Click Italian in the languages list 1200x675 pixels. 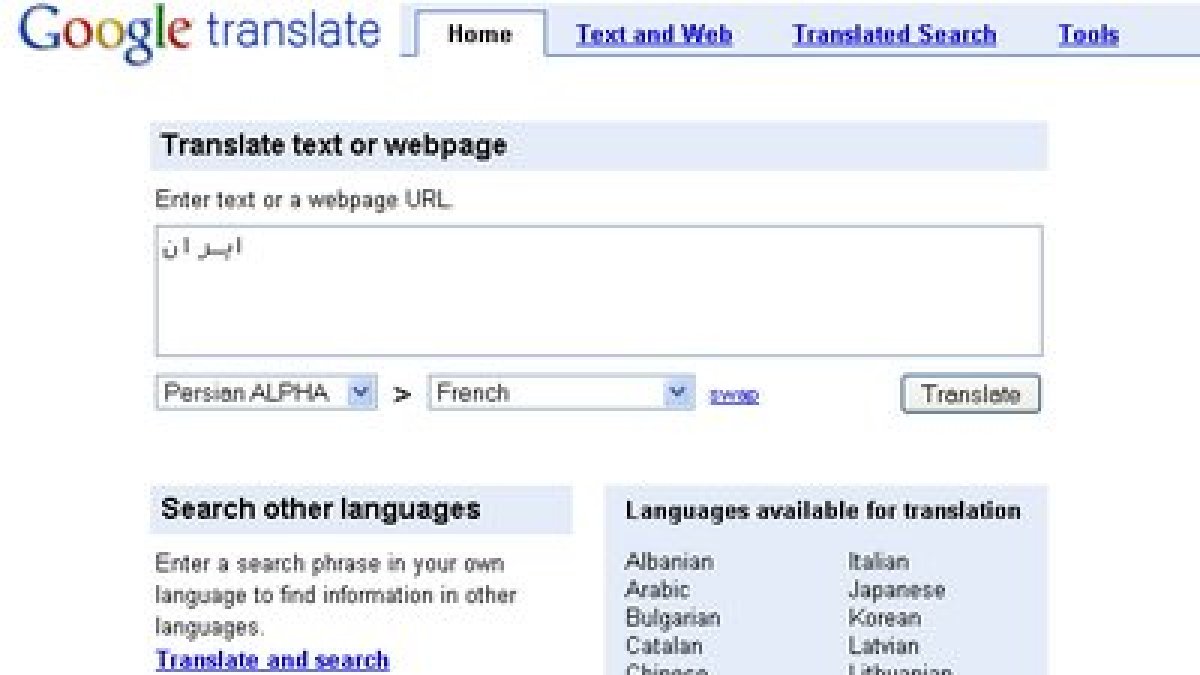[878, 562]
